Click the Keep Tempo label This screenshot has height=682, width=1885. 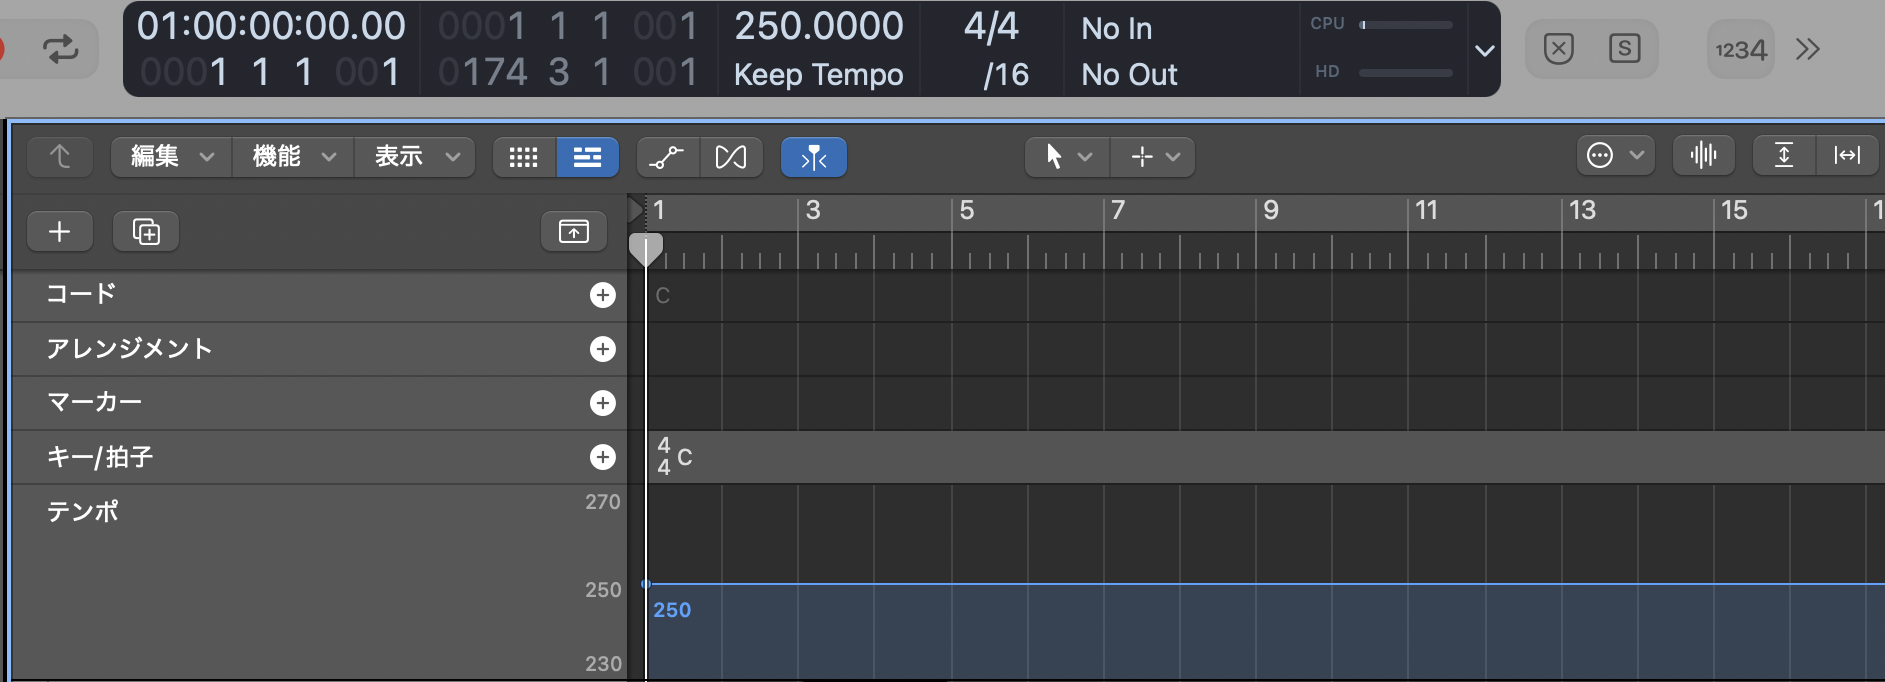coord(818,74)
